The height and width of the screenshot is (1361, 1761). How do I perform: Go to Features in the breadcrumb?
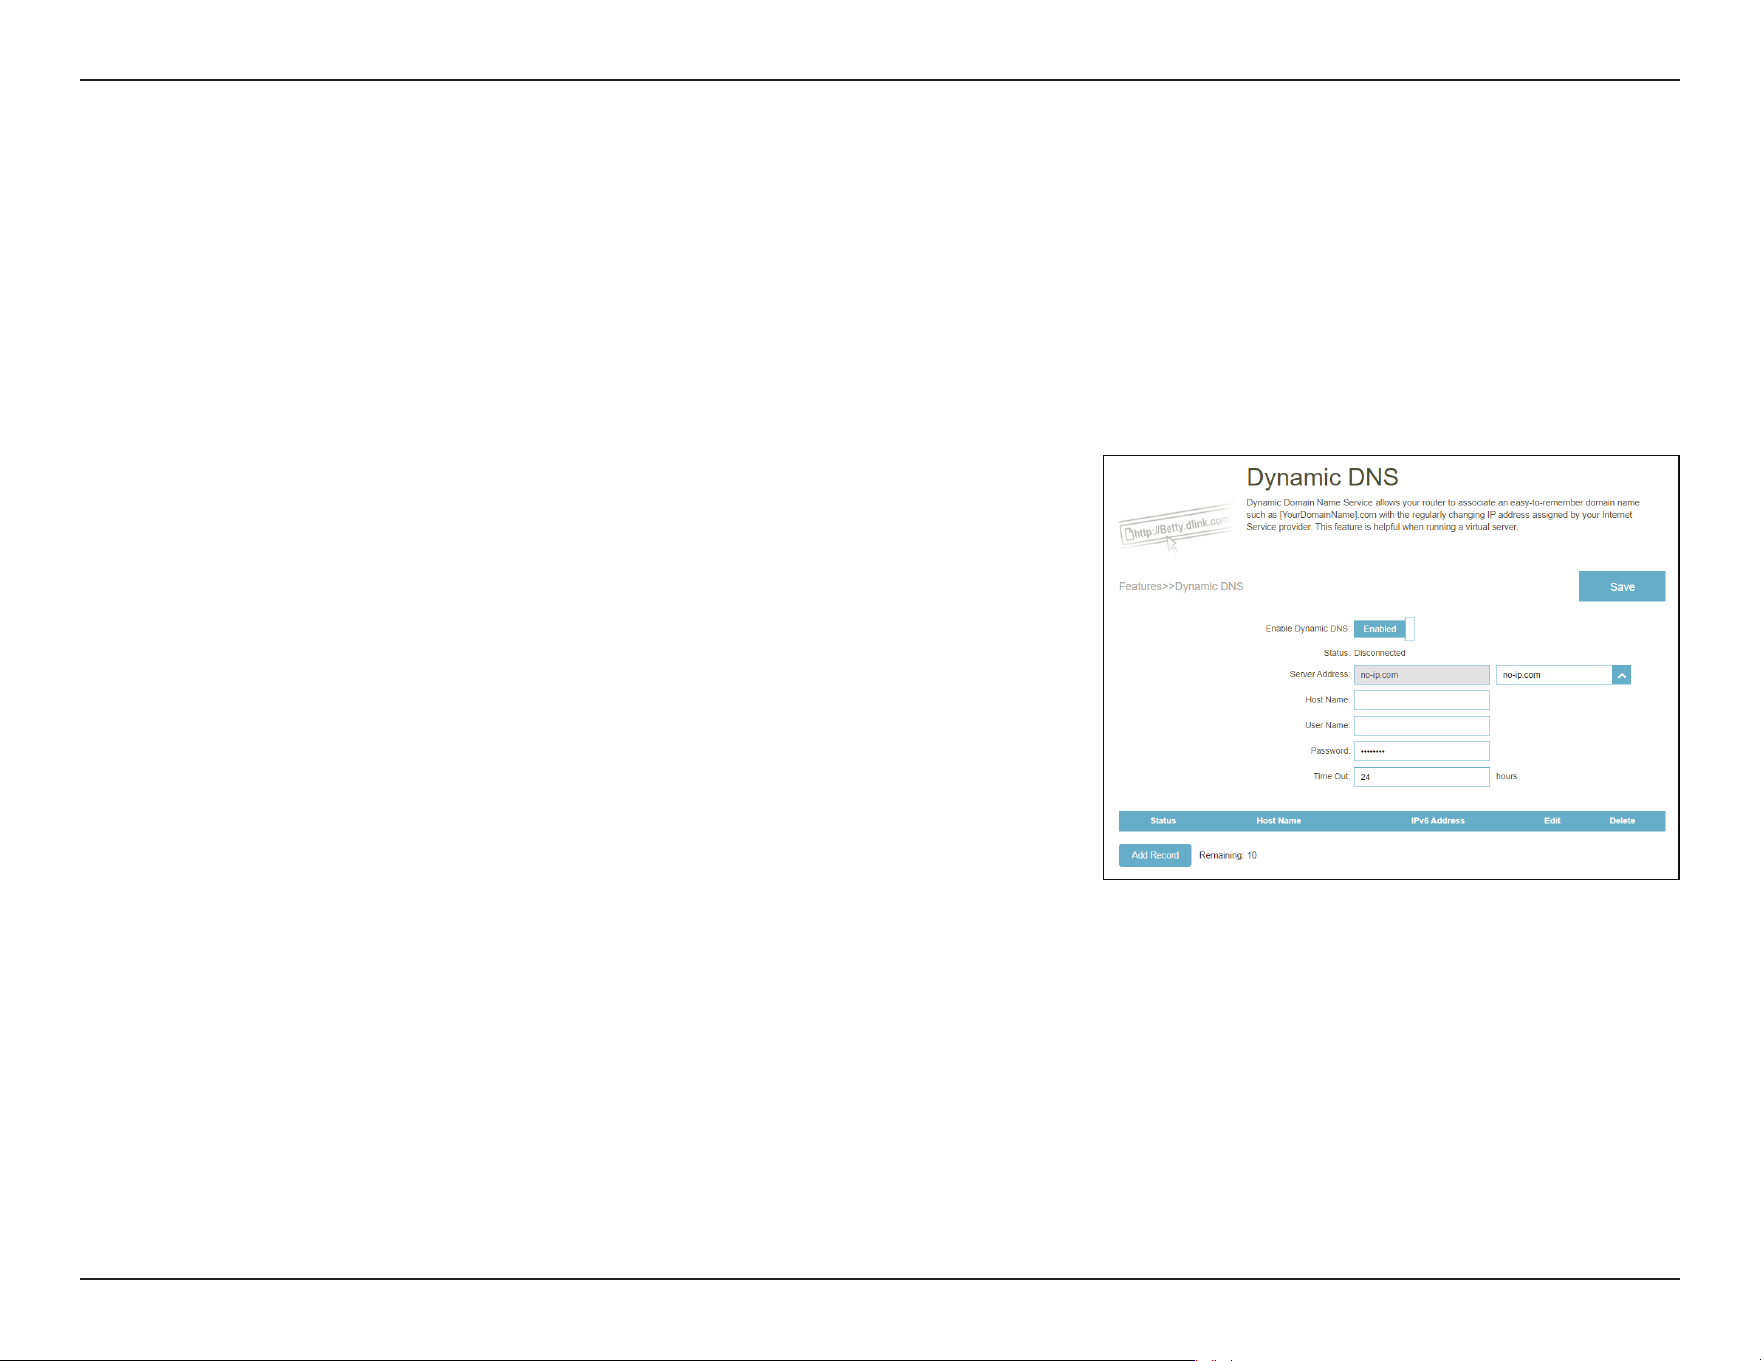pos(1140,586)
